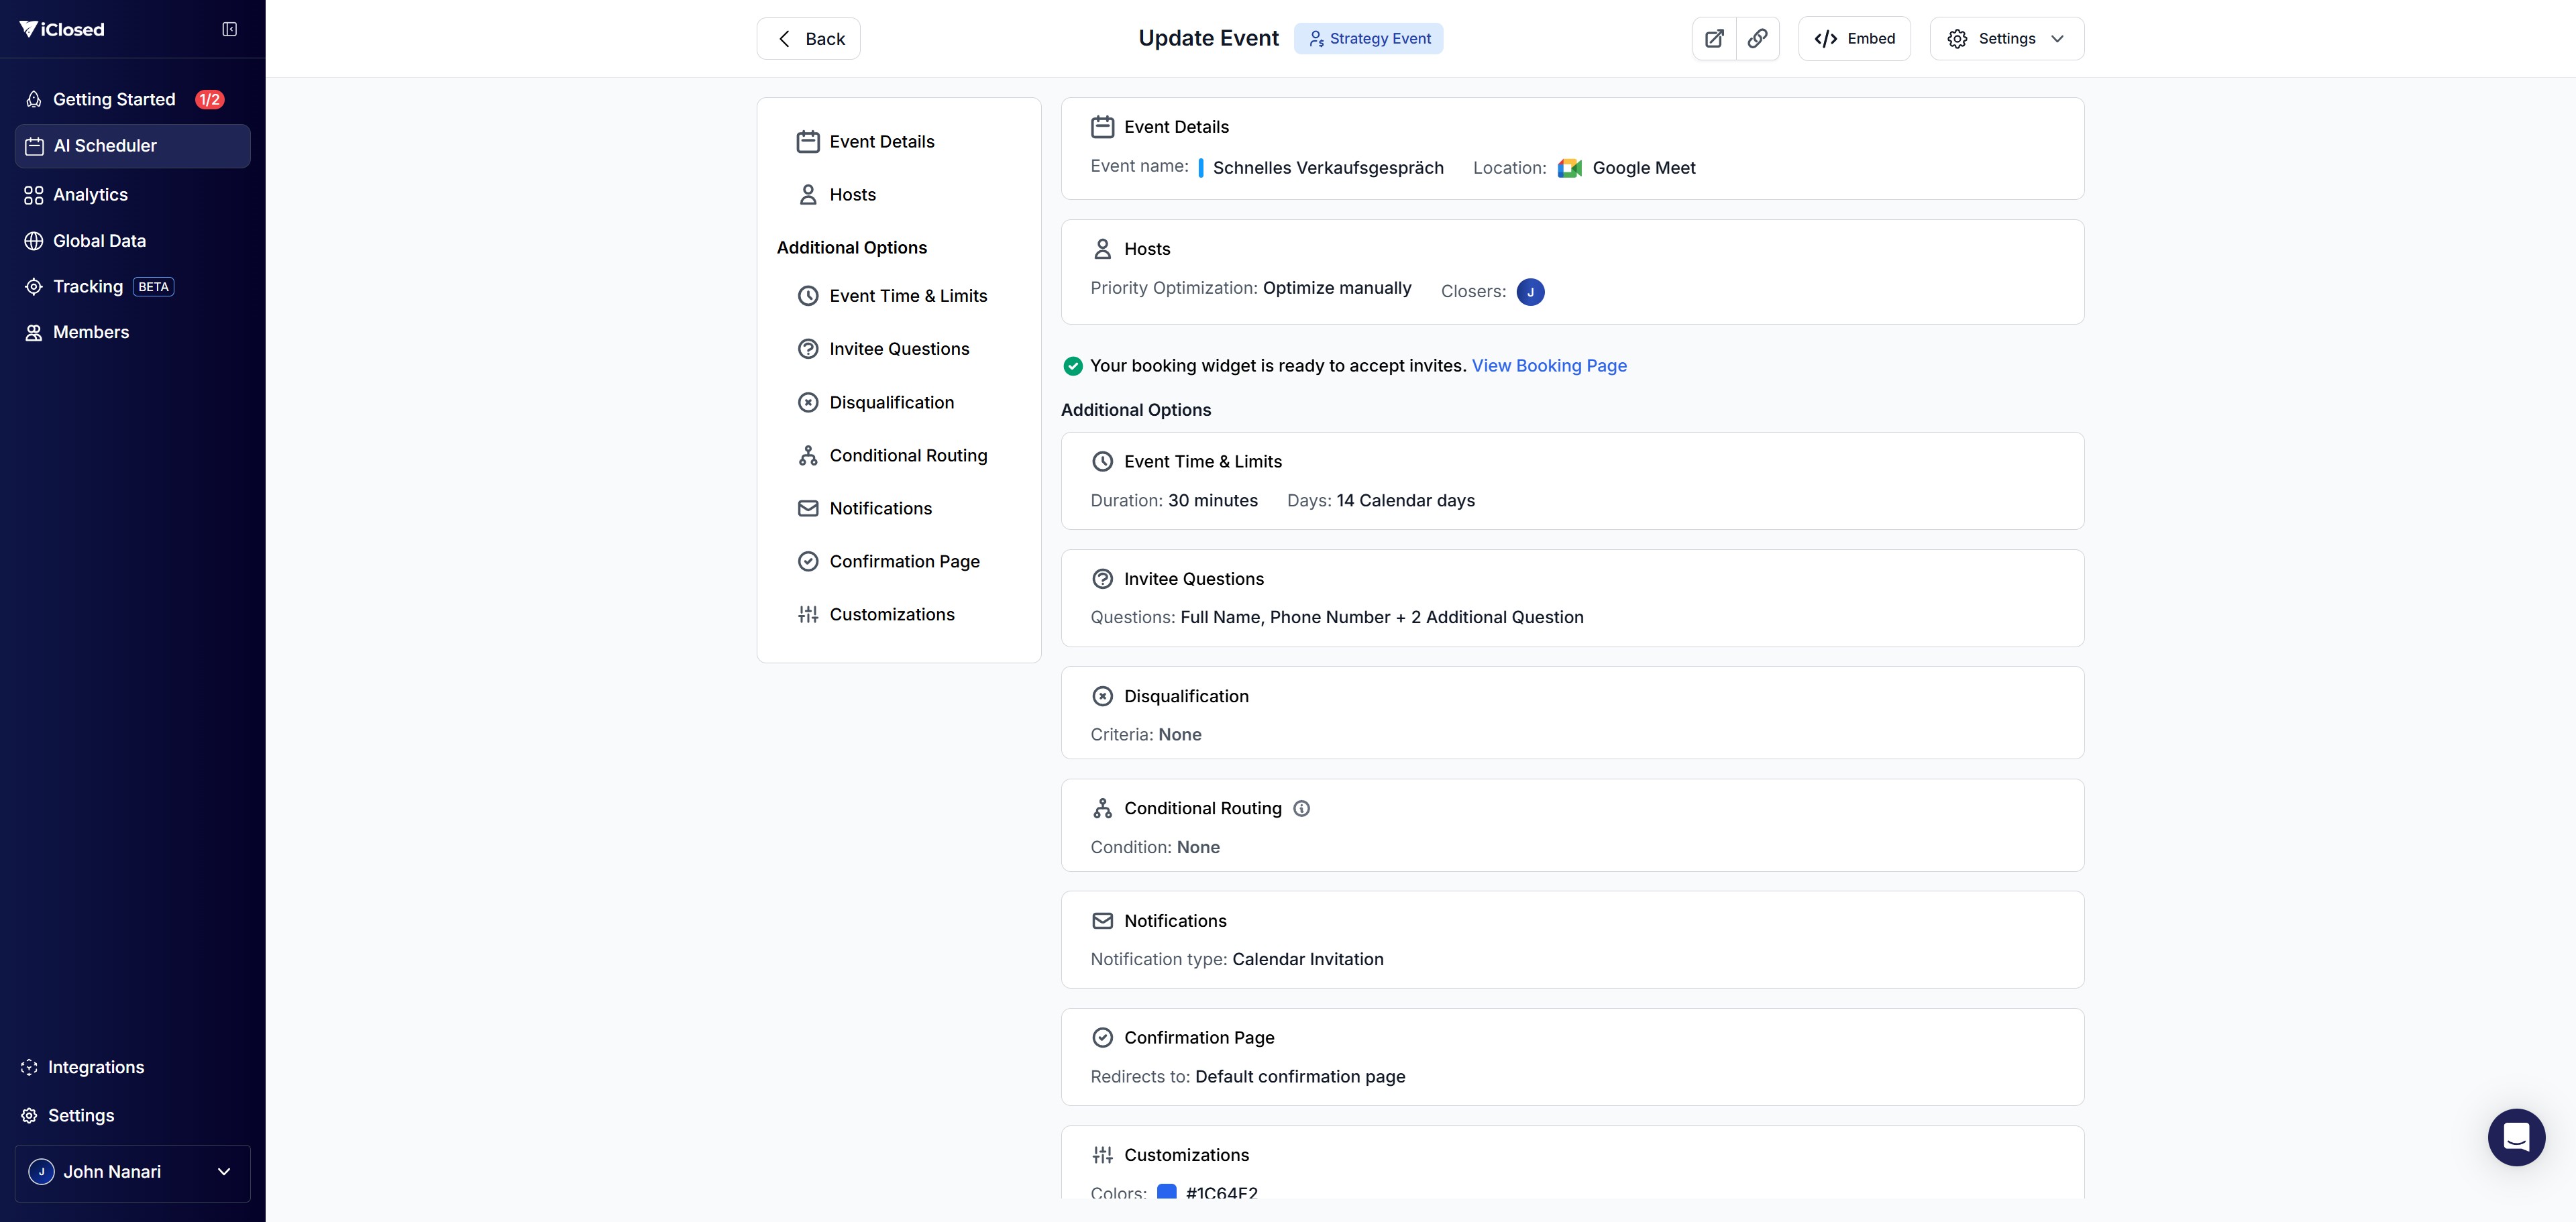Open event in new tab icon
Image resolution: width=2576 pixels, height=1222 pixels.
tap(1714, 38)
